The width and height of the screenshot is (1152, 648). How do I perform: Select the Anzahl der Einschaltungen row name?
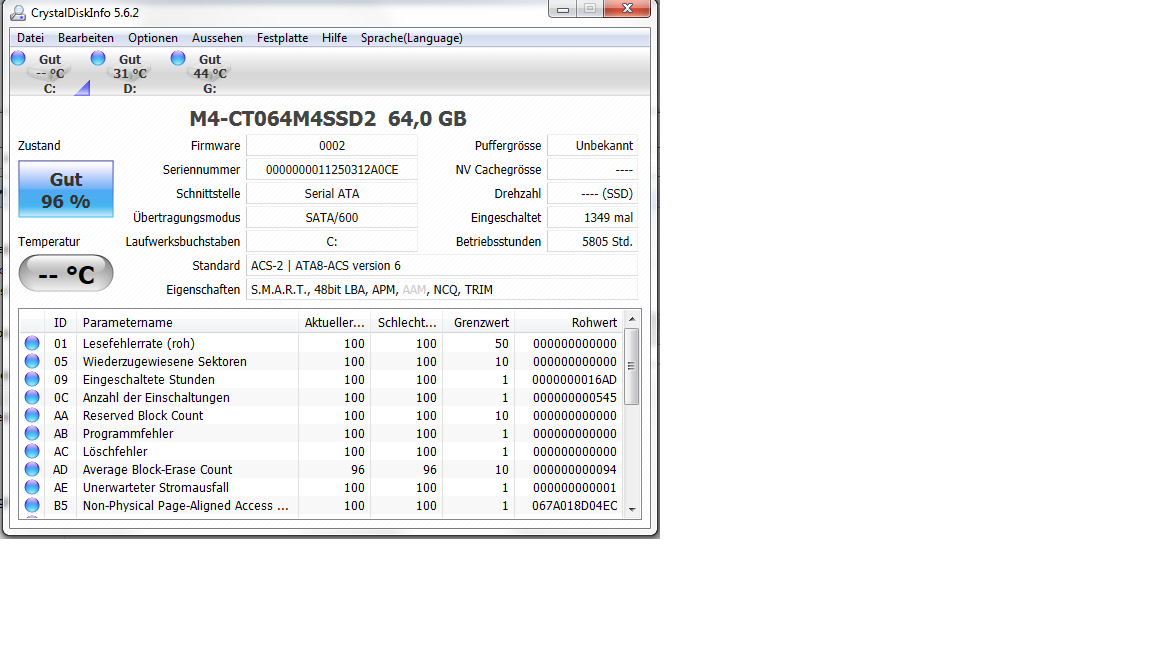(x=156, y=397)
